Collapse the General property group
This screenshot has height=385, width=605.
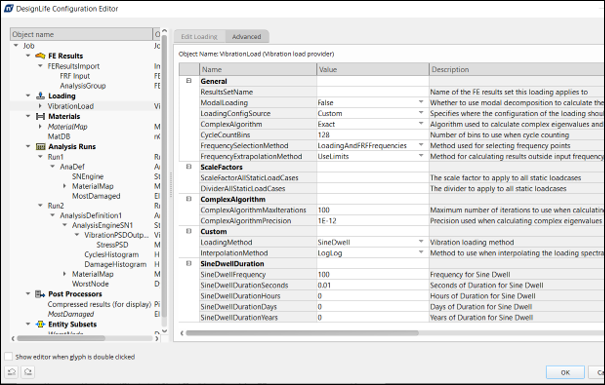click(x=189, y=81)
